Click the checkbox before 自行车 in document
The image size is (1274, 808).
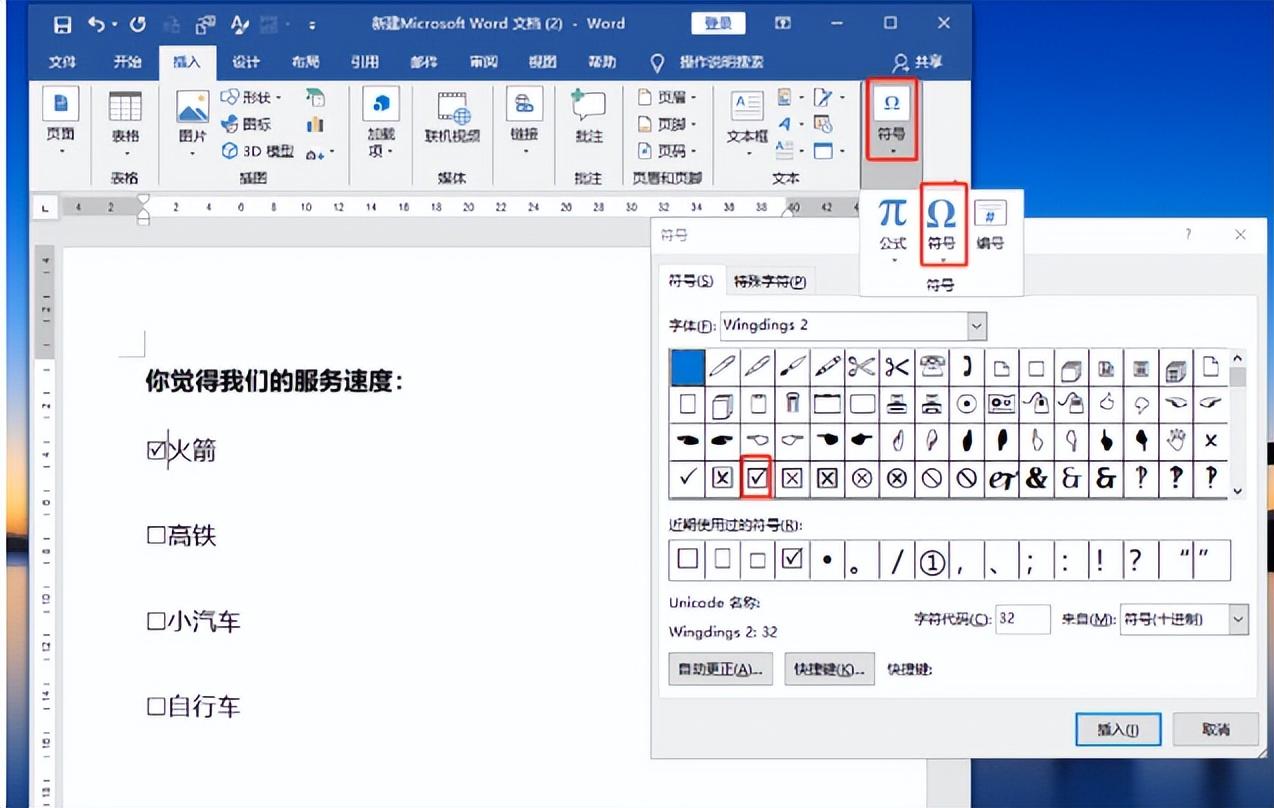(155, 707)
